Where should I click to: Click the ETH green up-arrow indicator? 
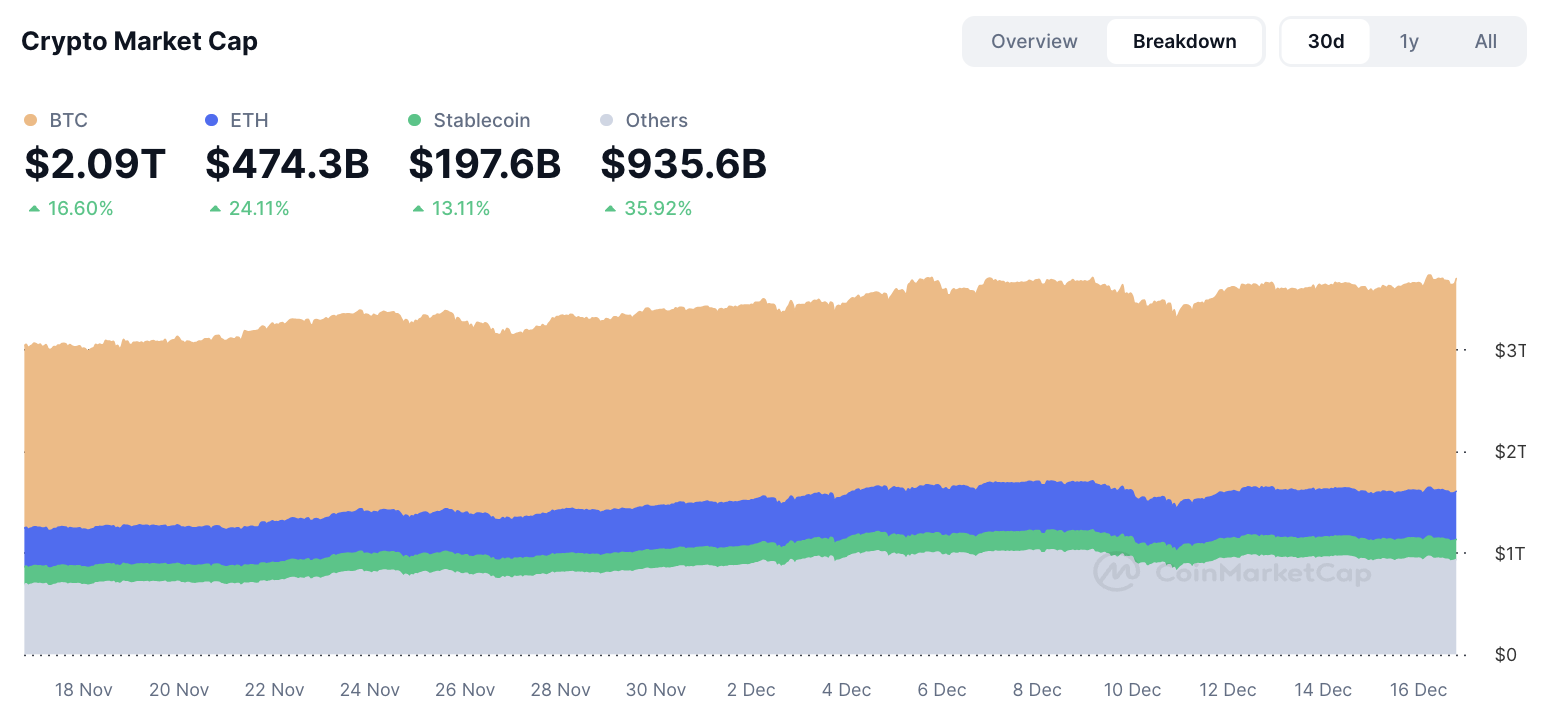tap(215, 209)
